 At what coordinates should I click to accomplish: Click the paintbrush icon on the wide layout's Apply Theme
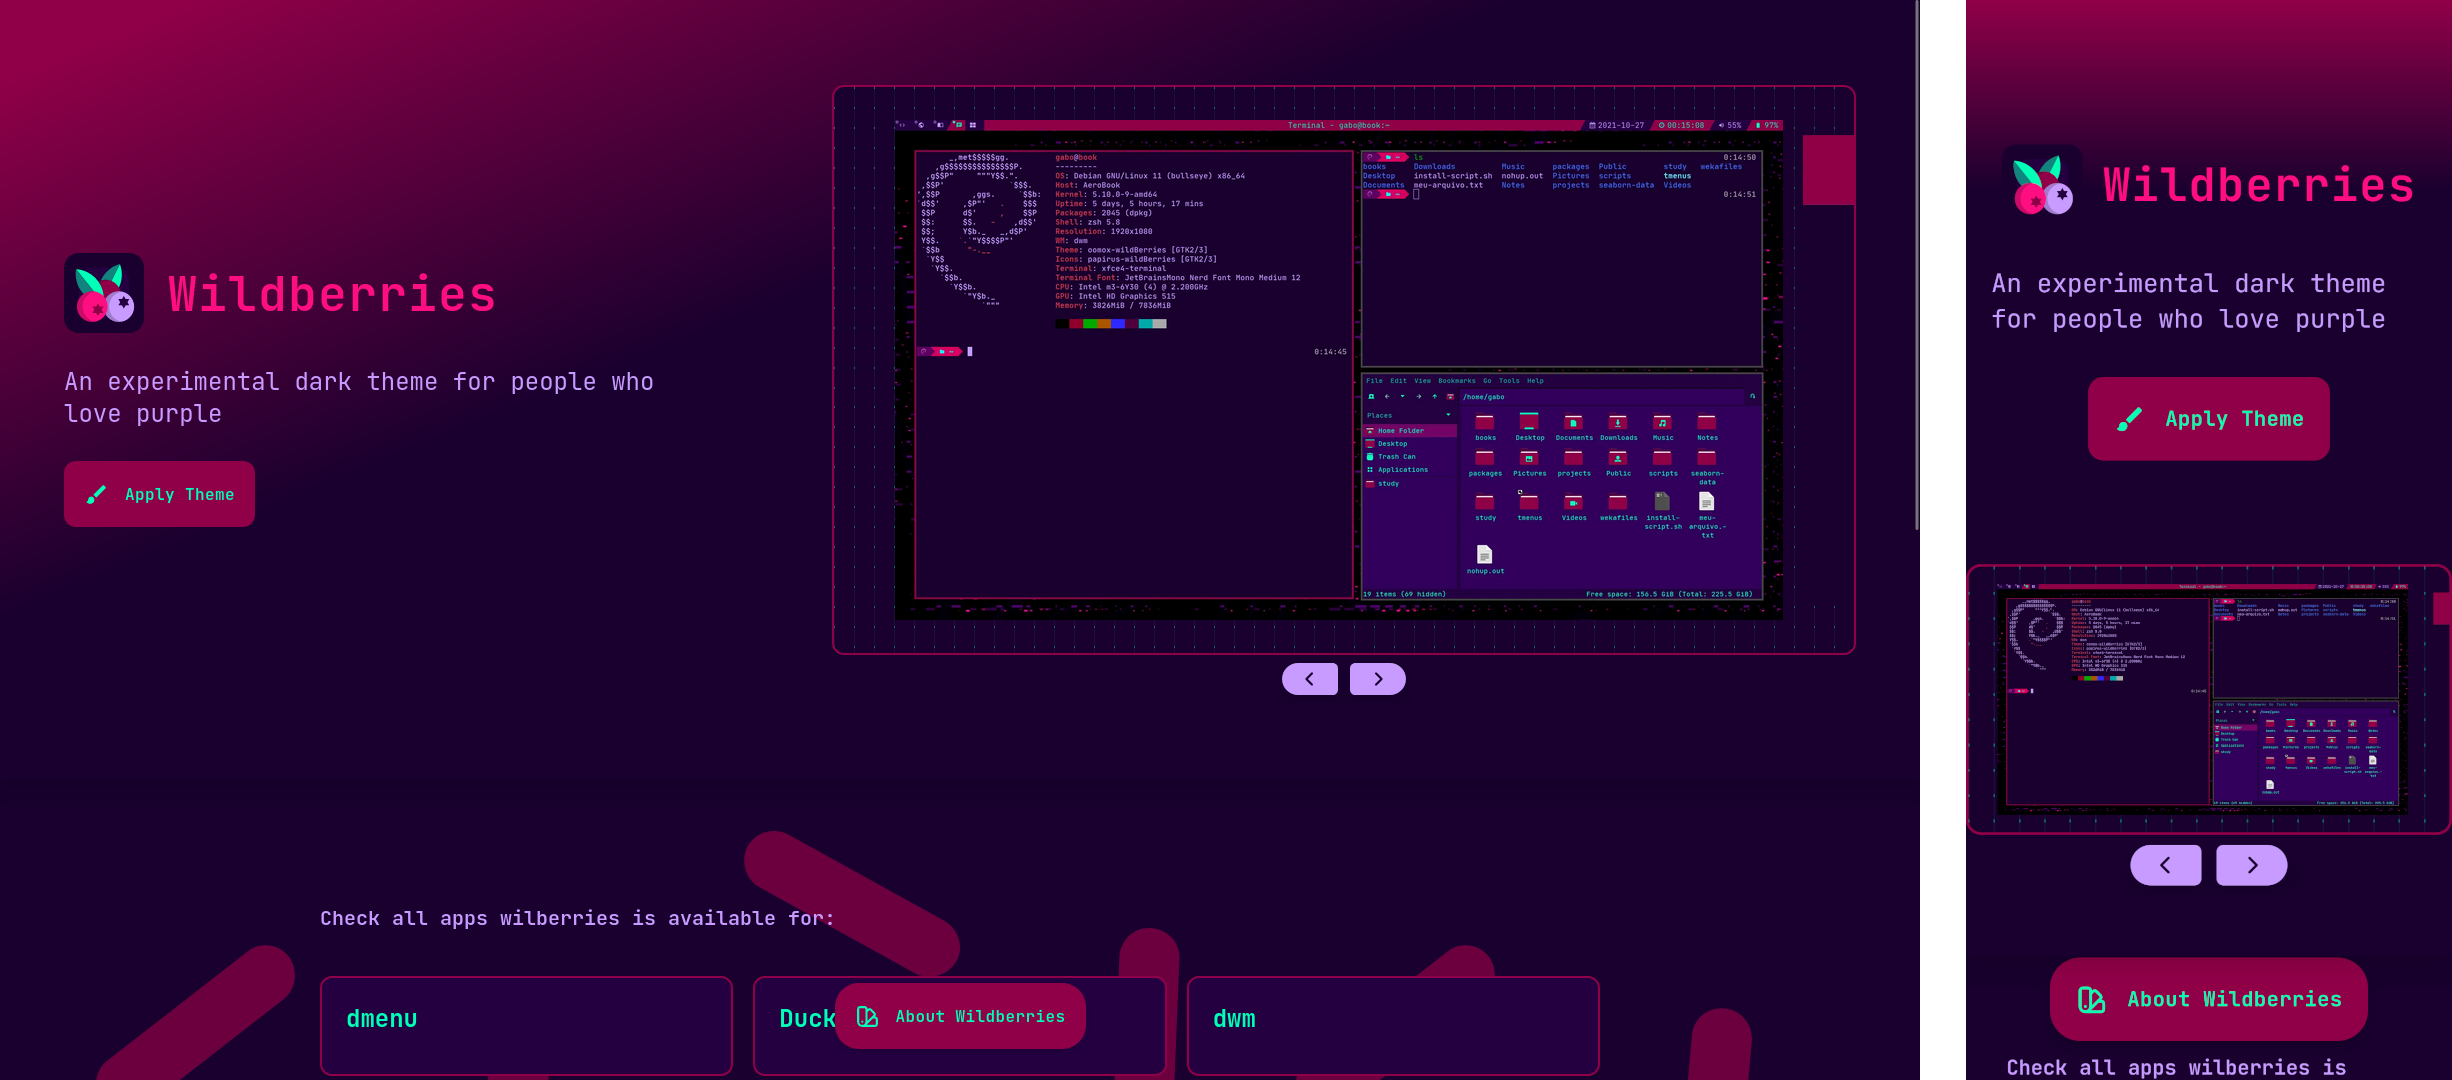pos(96,494)
